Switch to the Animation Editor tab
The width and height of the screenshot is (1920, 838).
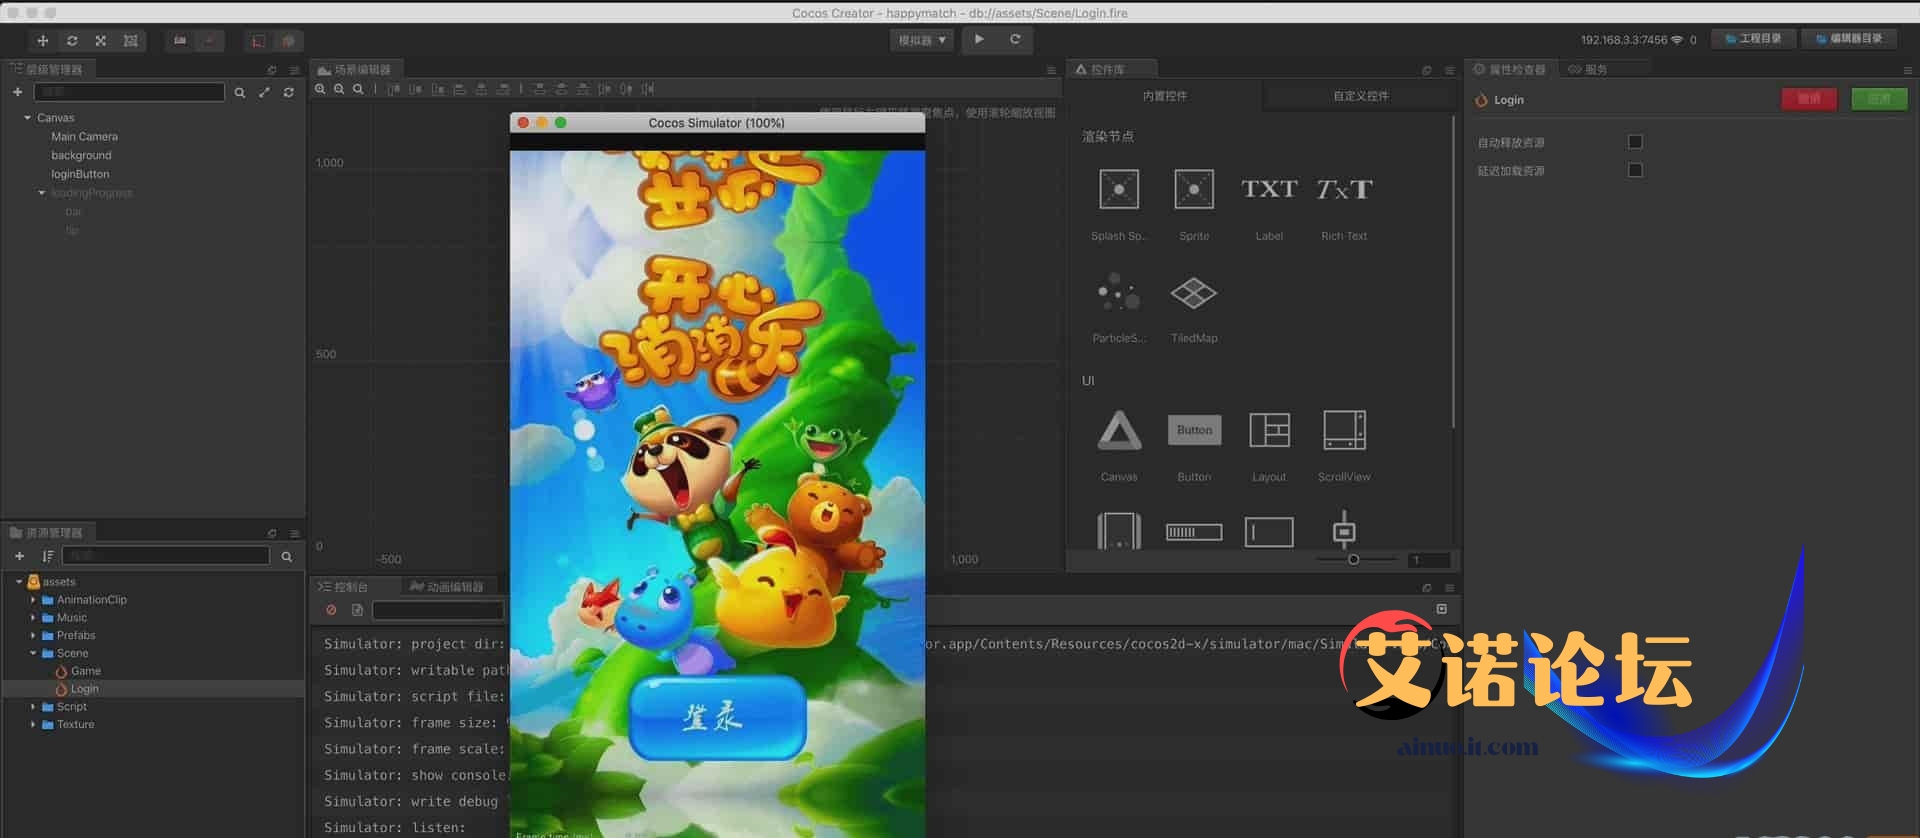(447, 587)
